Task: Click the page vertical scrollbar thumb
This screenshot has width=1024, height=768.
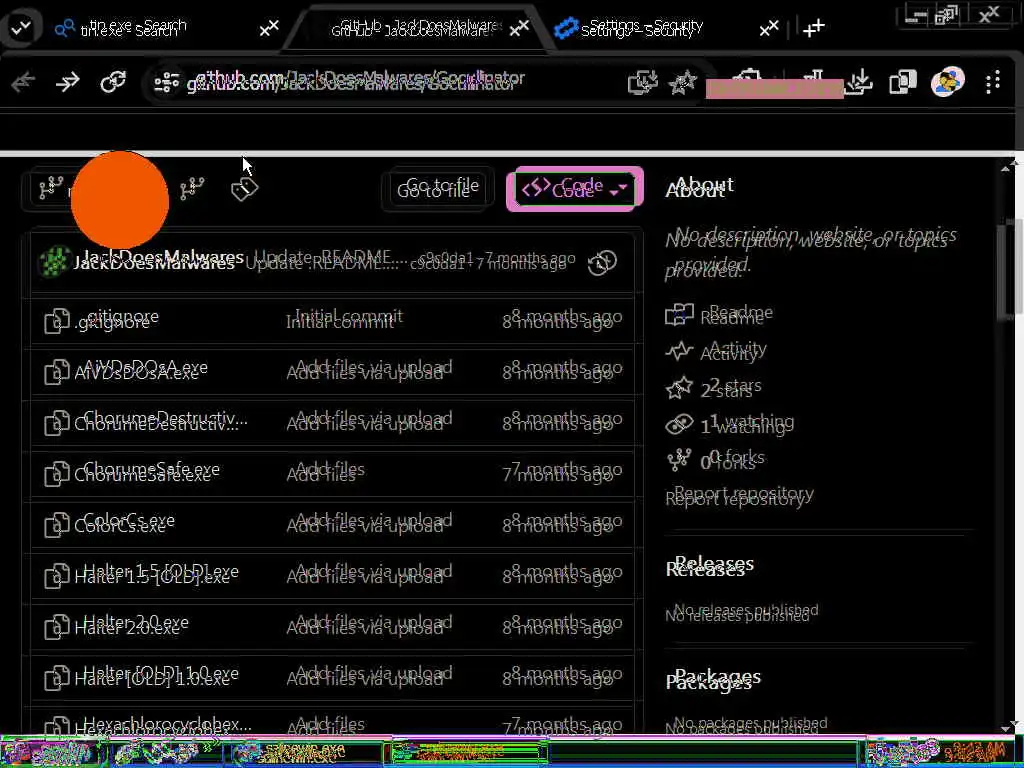Action: click(x=1010, y=268)
